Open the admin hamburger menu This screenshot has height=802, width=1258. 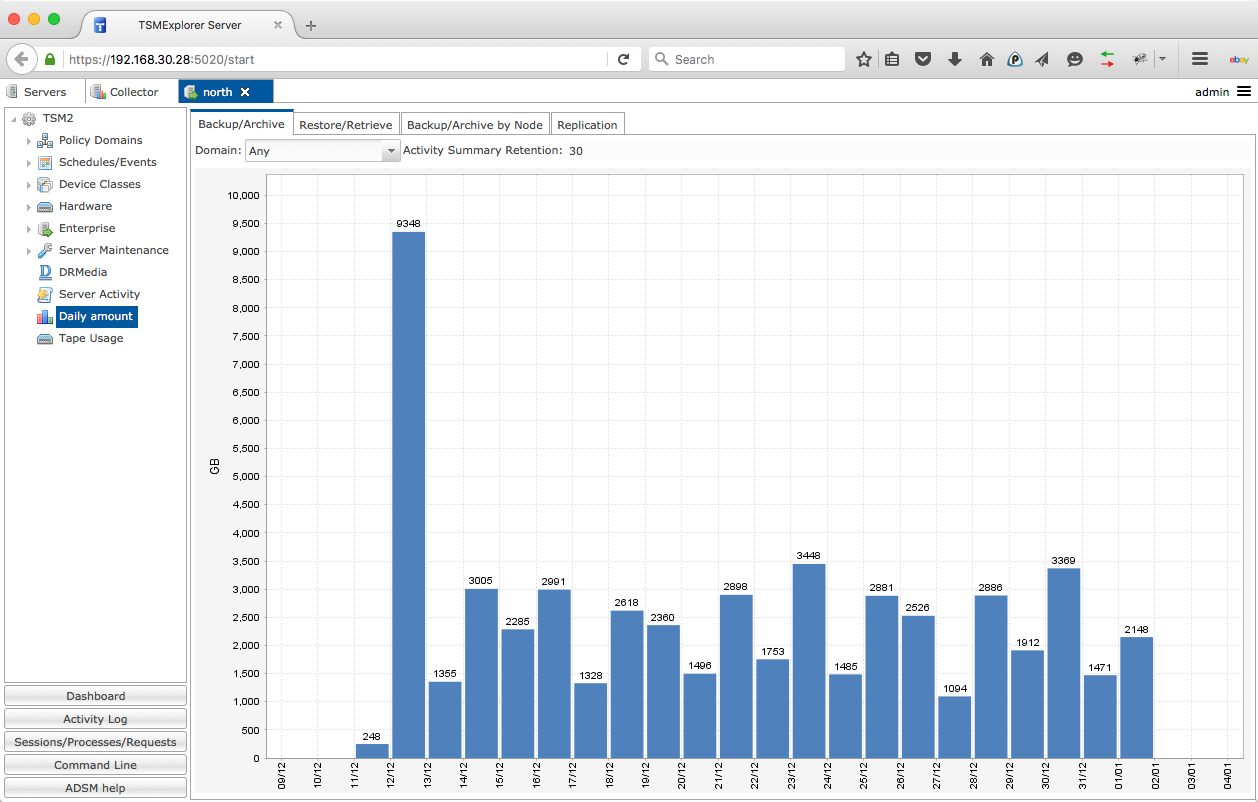pos(1243,92)
